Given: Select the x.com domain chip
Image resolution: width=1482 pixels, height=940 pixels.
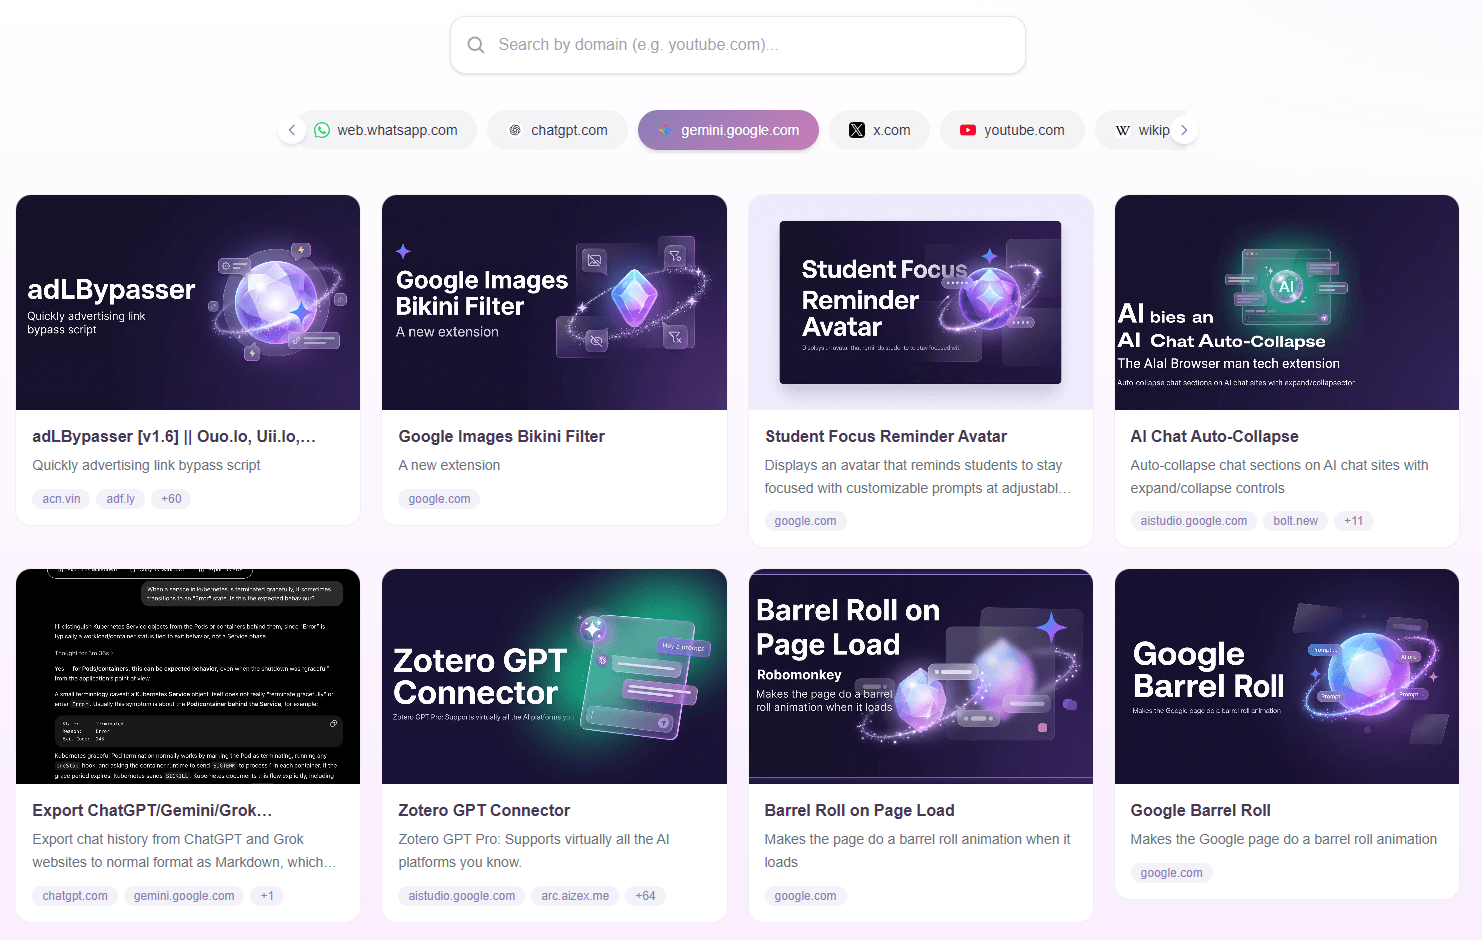Looking at the screenshot, I should (x=880, y=130).
